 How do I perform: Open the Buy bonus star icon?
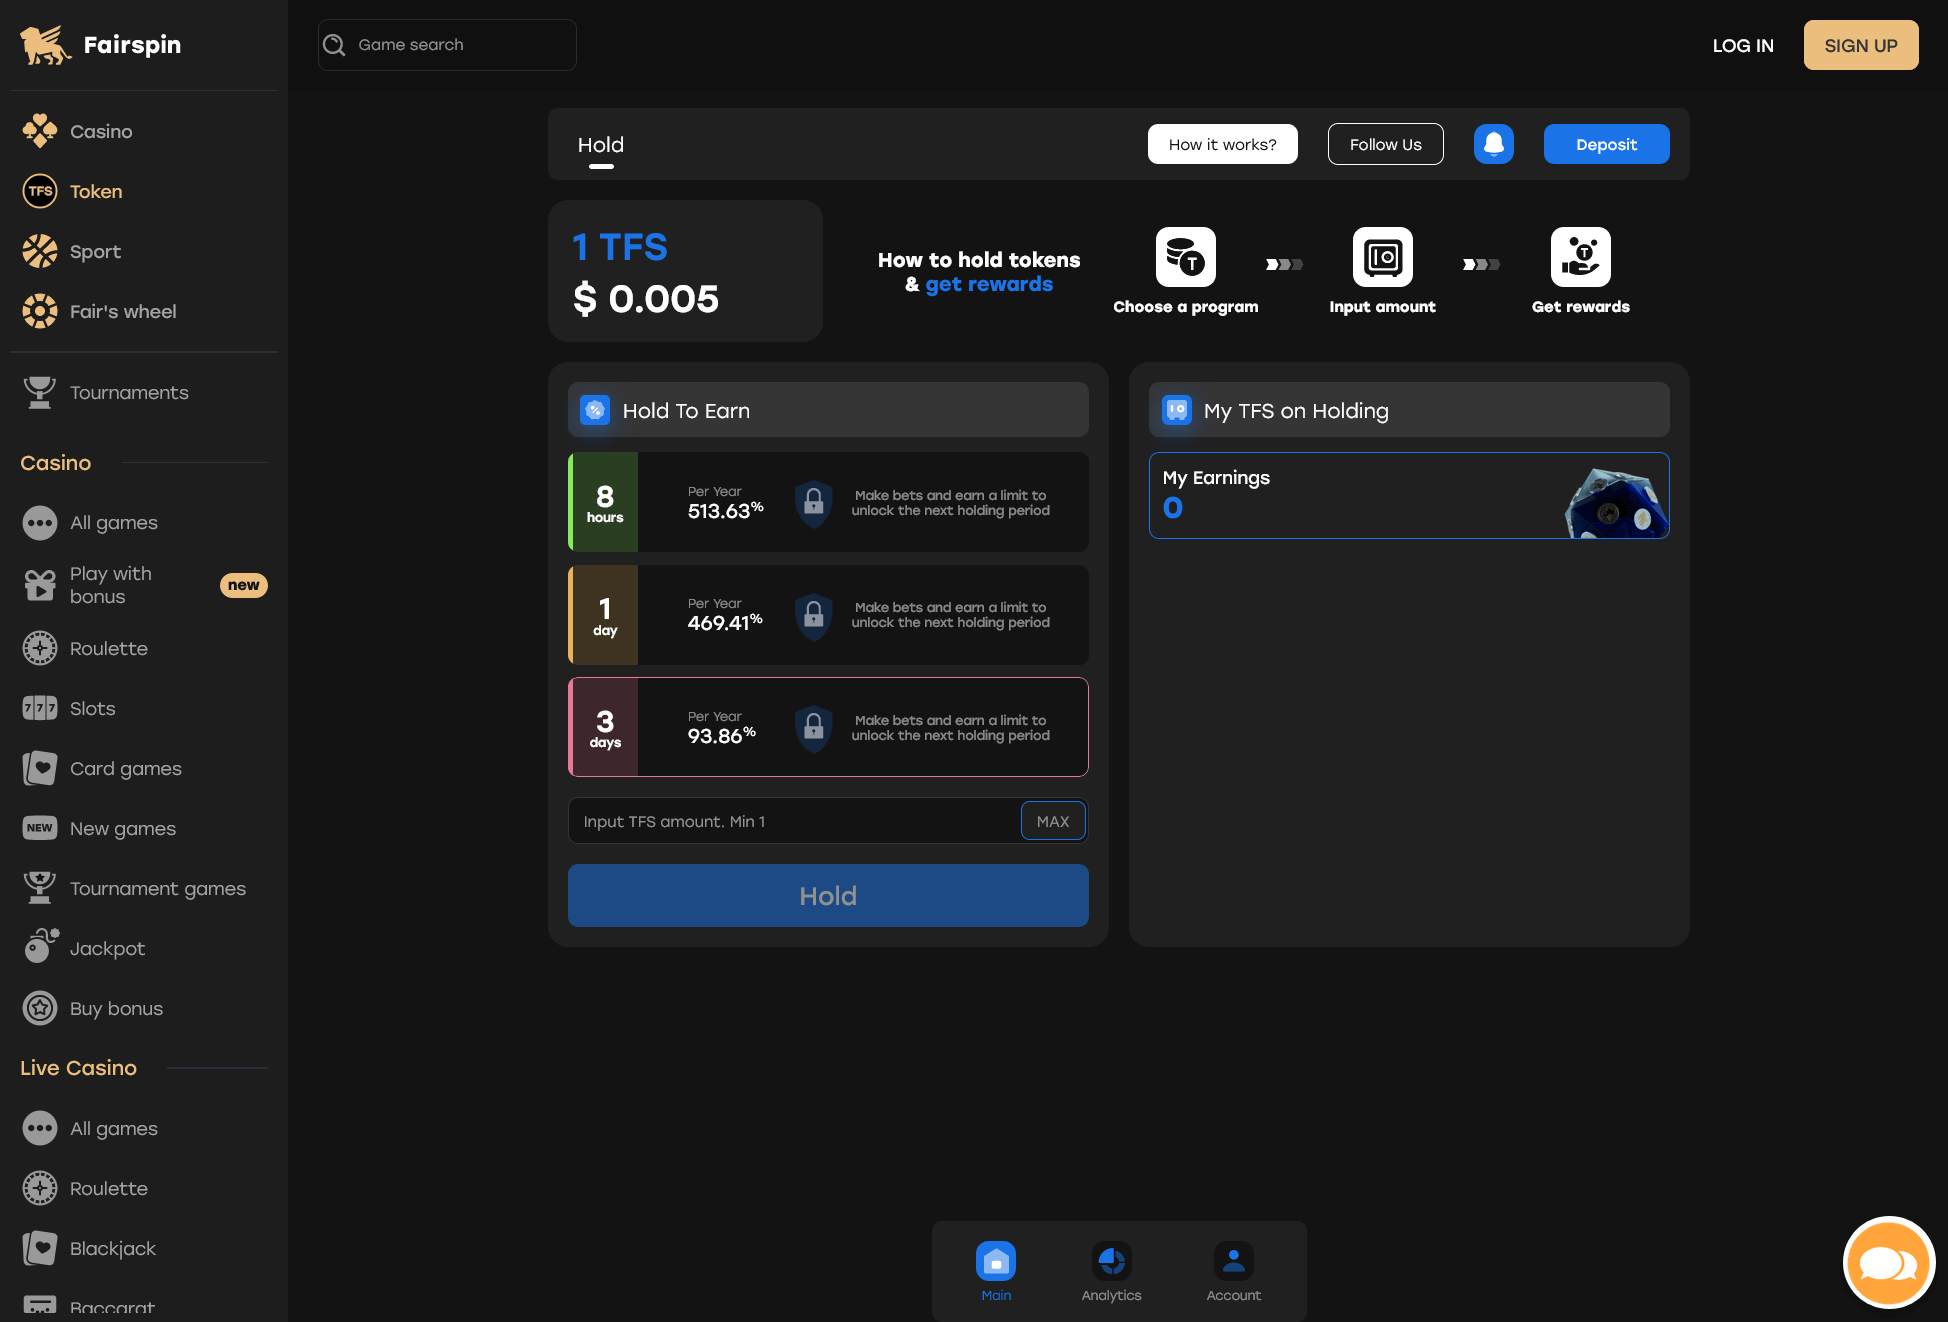pyautogui.click(x=40, y=1008)
